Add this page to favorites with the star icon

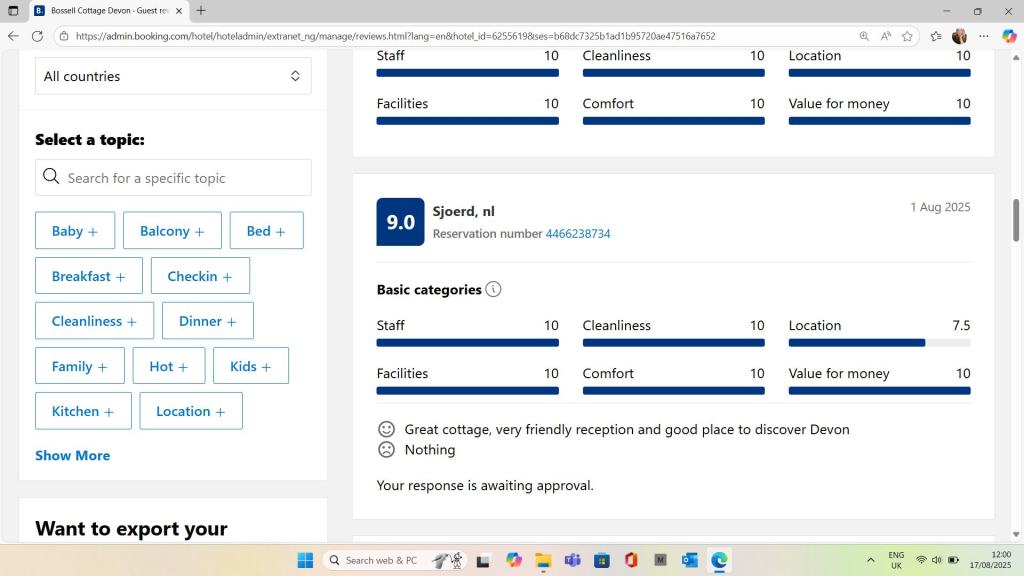point(907,36)
